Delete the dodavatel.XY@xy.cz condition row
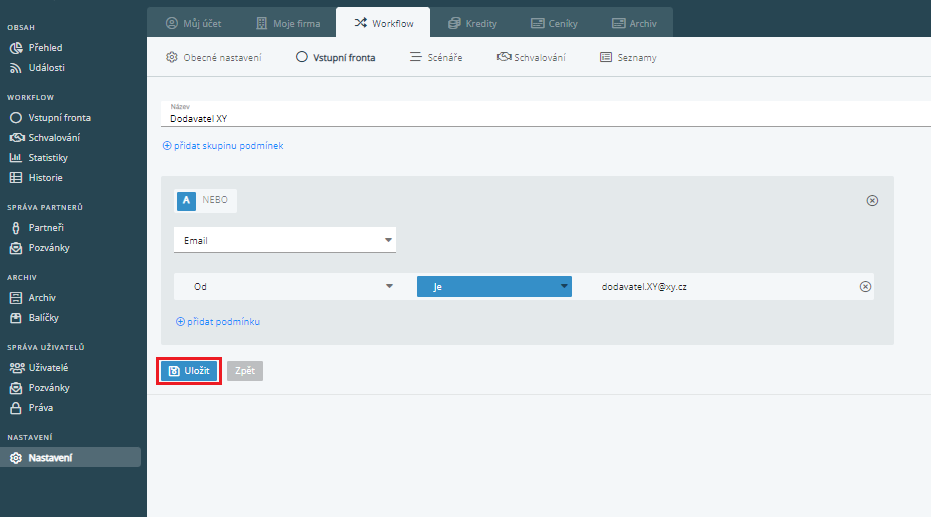The height and width of the screenshot is (517, 931). point(865,287)
